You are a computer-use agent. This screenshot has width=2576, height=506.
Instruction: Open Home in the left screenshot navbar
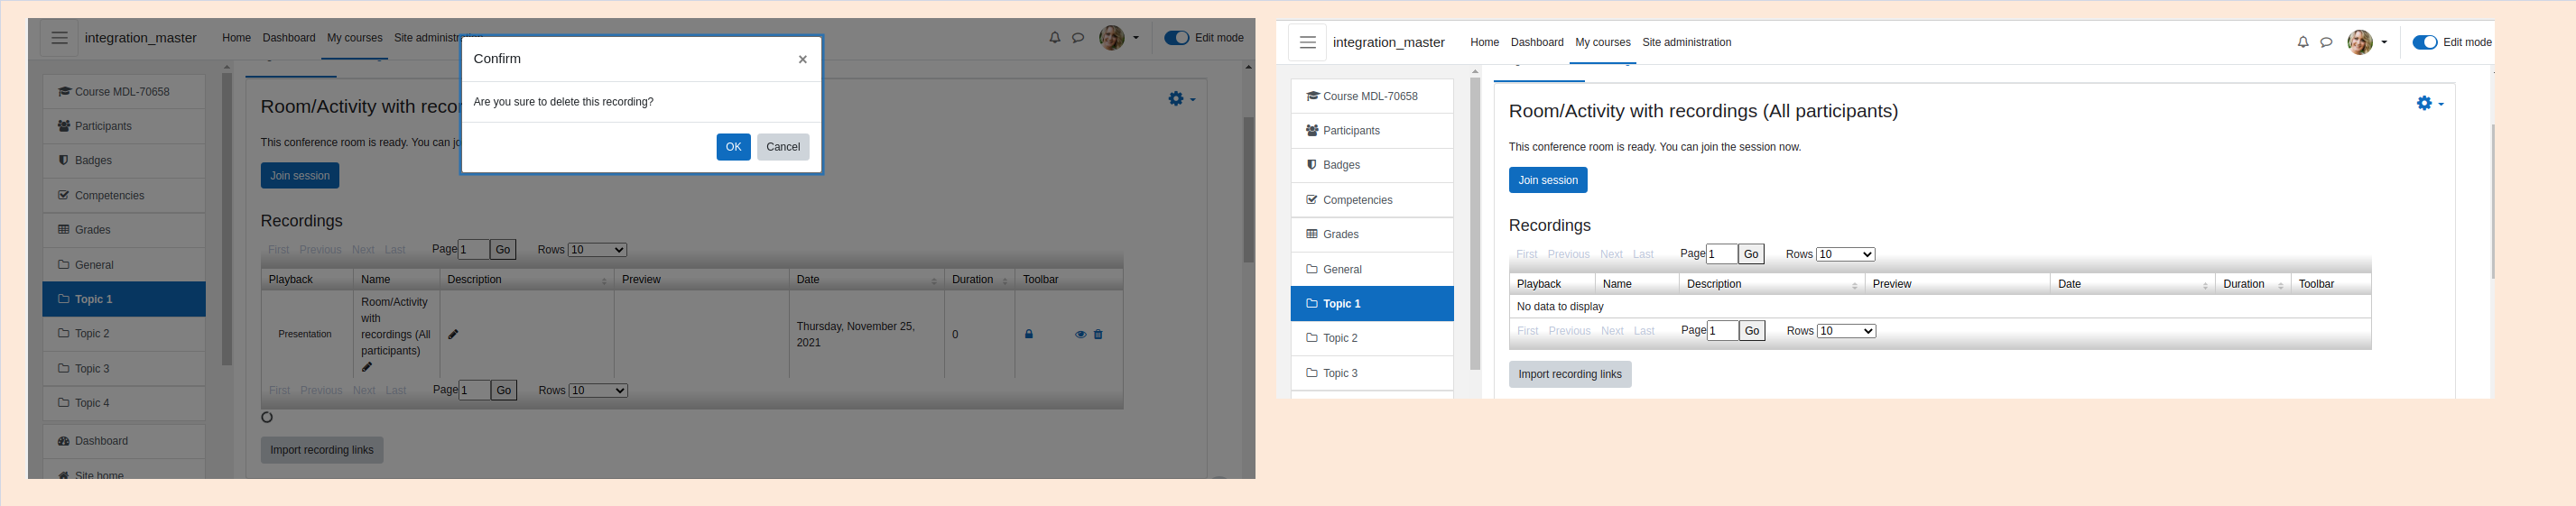click(x=236, y=38)
